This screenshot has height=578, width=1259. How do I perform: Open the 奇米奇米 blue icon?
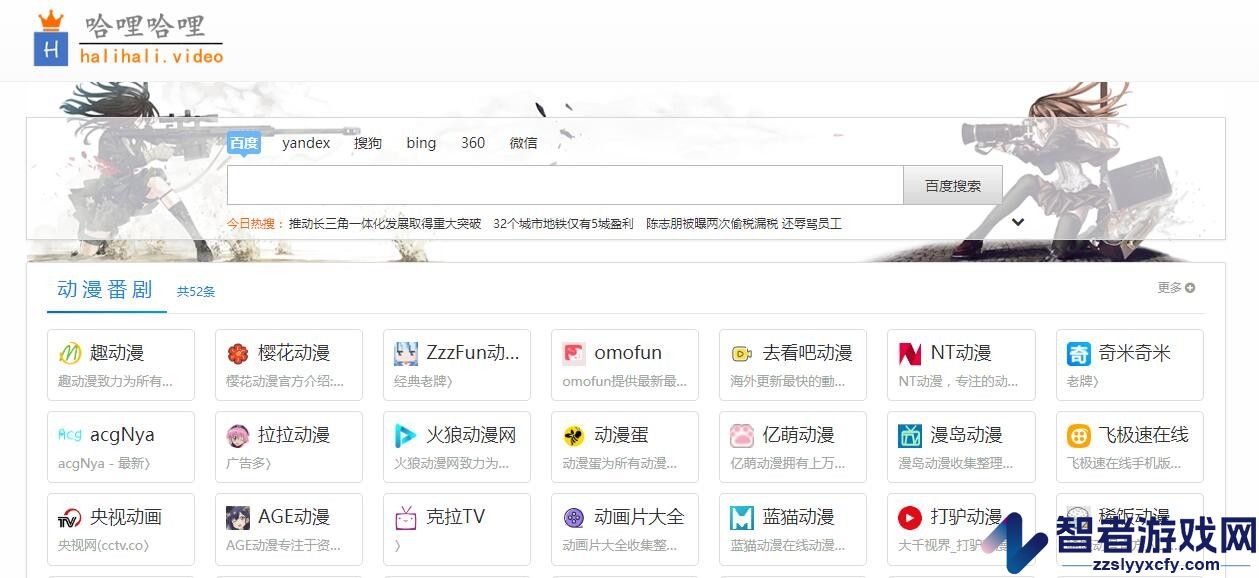click(x=1079, y=353)
